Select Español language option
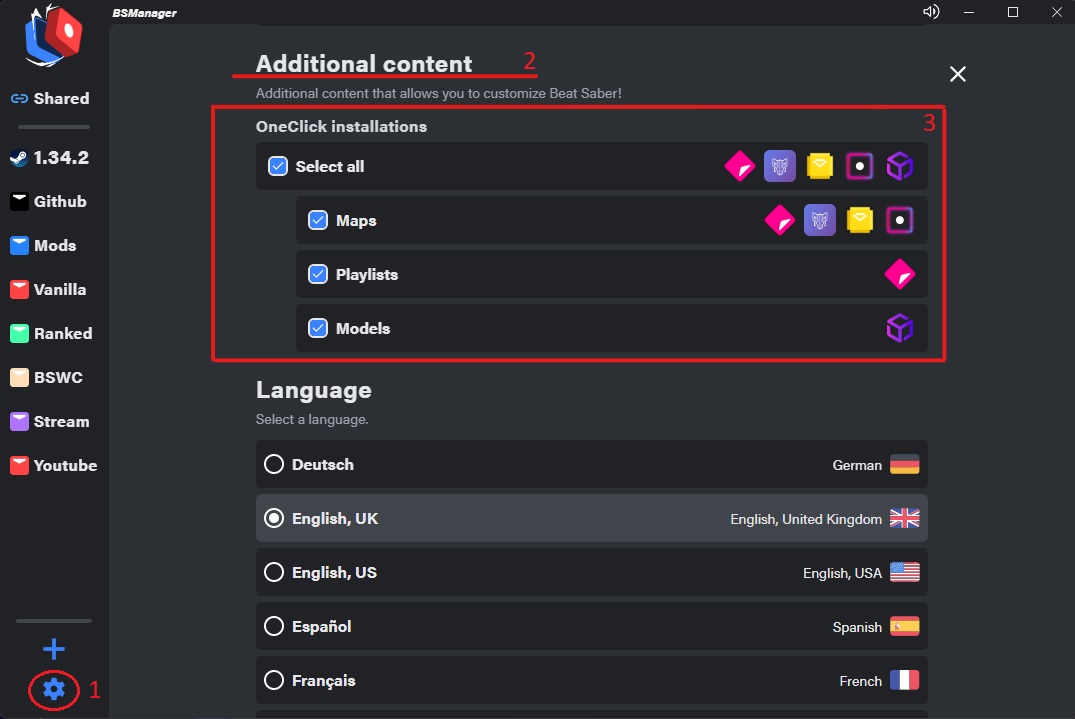Viewport: 1075px width, 719px height. pyautogui.click(x=274, y=627)
